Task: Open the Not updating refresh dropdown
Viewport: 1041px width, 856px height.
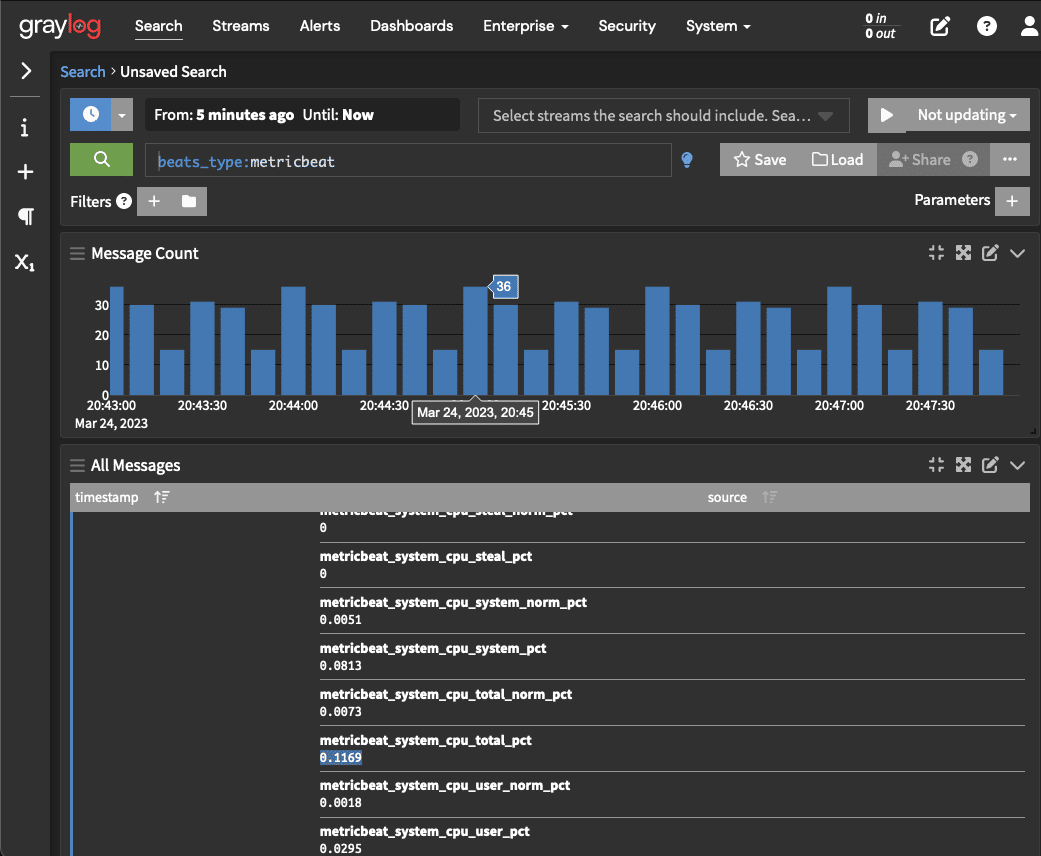Action: click(966, 115)
